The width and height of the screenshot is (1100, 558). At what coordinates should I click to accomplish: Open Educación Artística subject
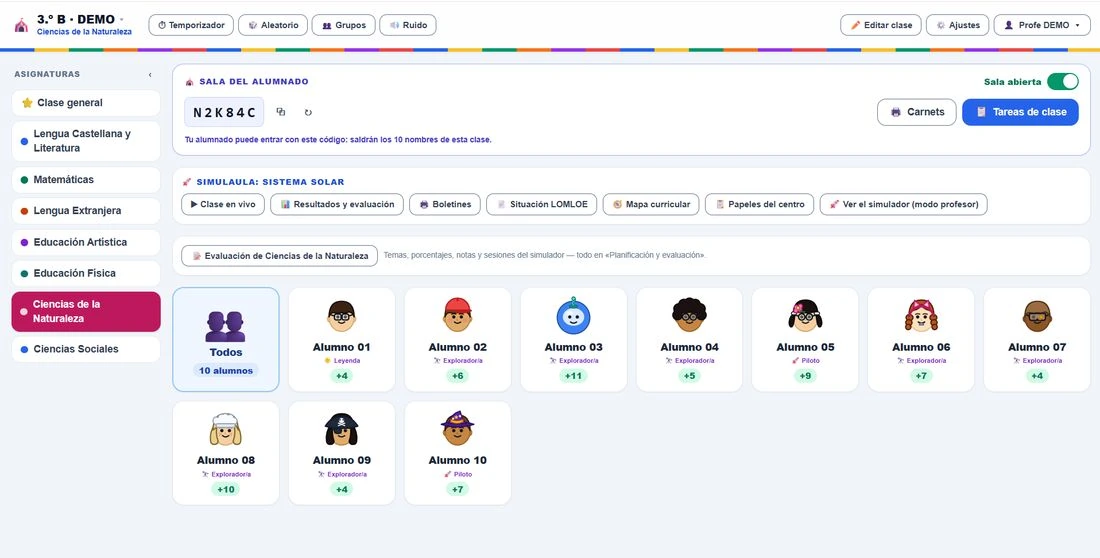point(86,242)
